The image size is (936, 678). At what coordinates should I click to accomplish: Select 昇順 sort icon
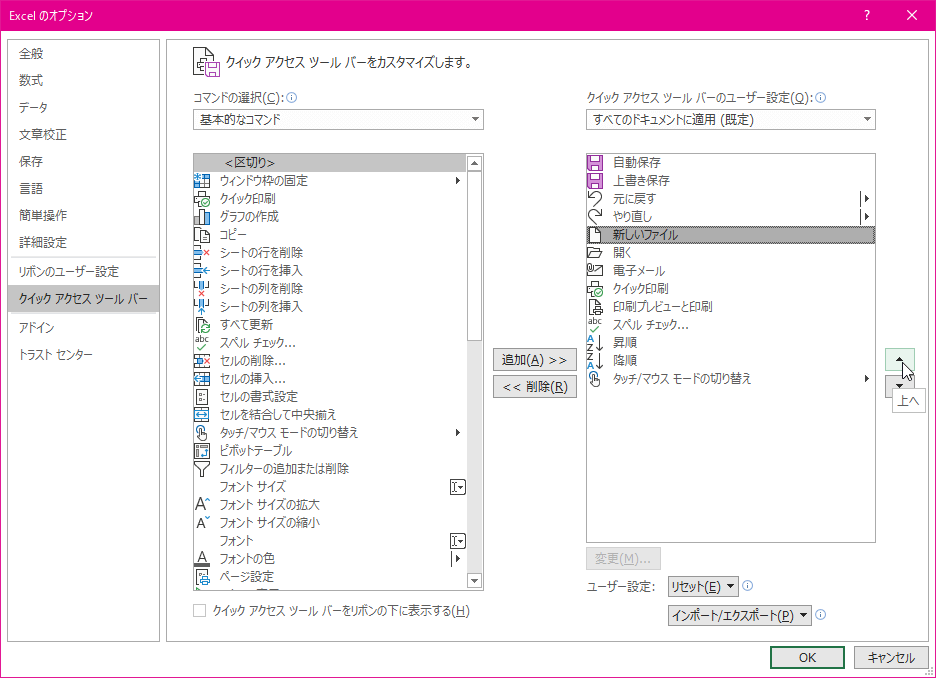click(x=595, y=343)
